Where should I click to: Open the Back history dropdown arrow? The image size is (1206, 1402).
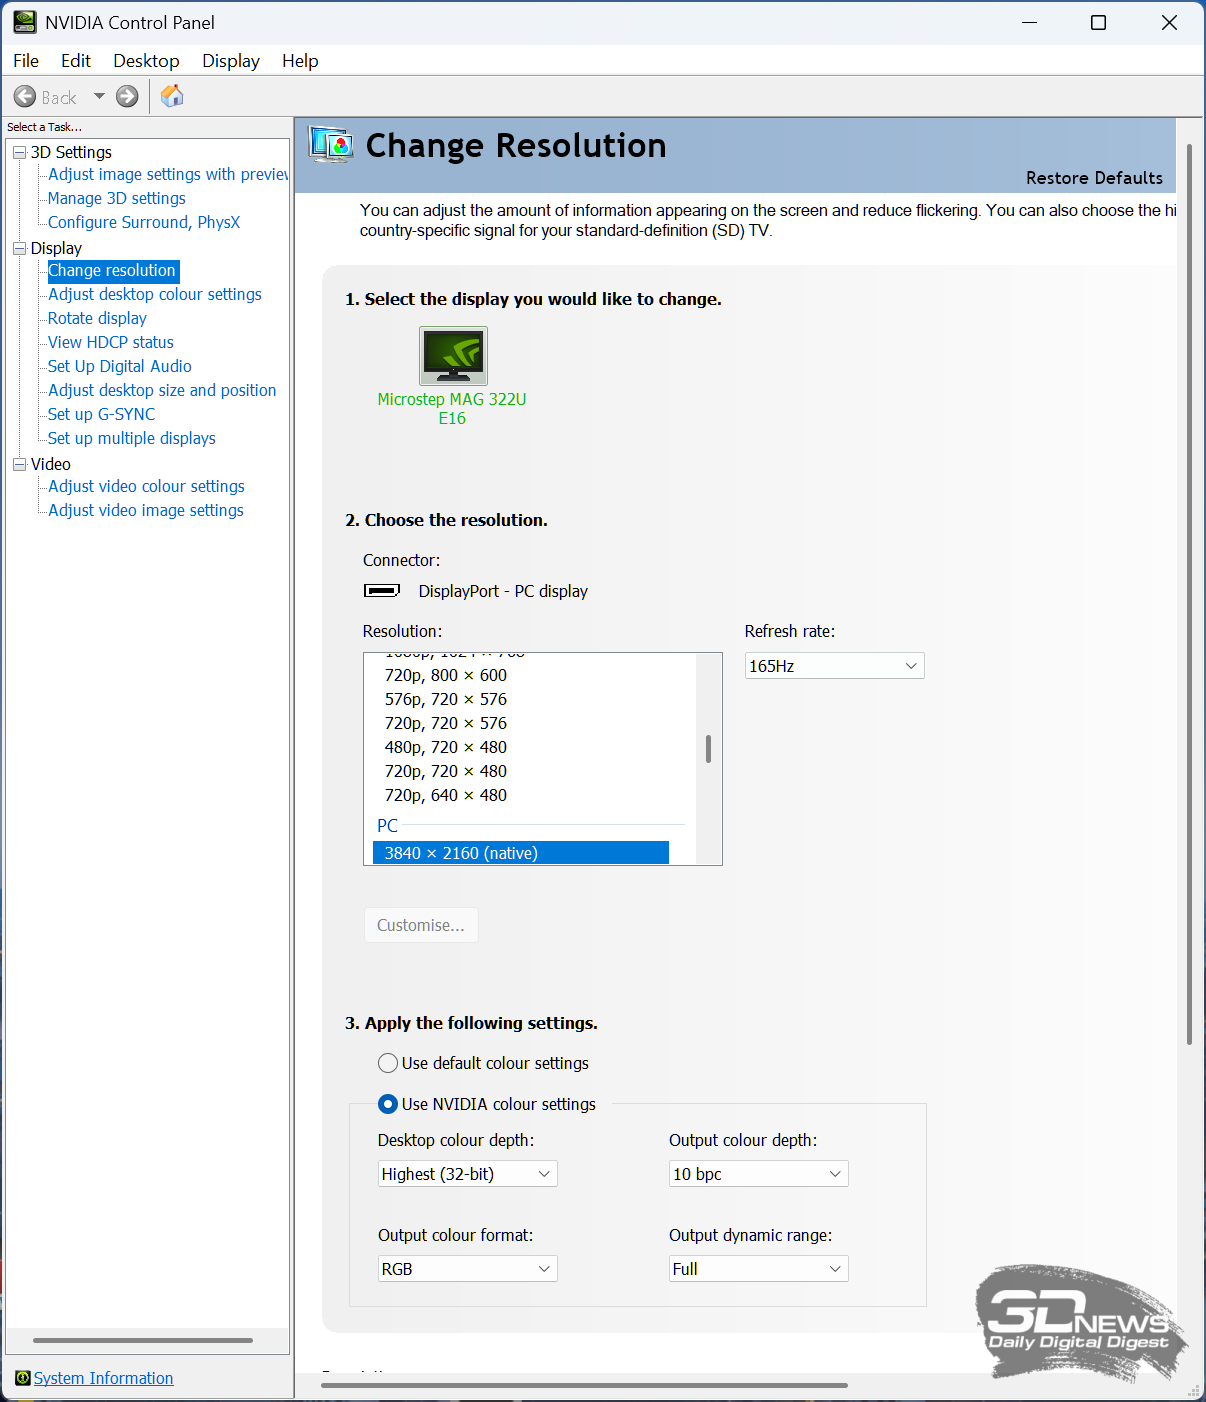99,97
